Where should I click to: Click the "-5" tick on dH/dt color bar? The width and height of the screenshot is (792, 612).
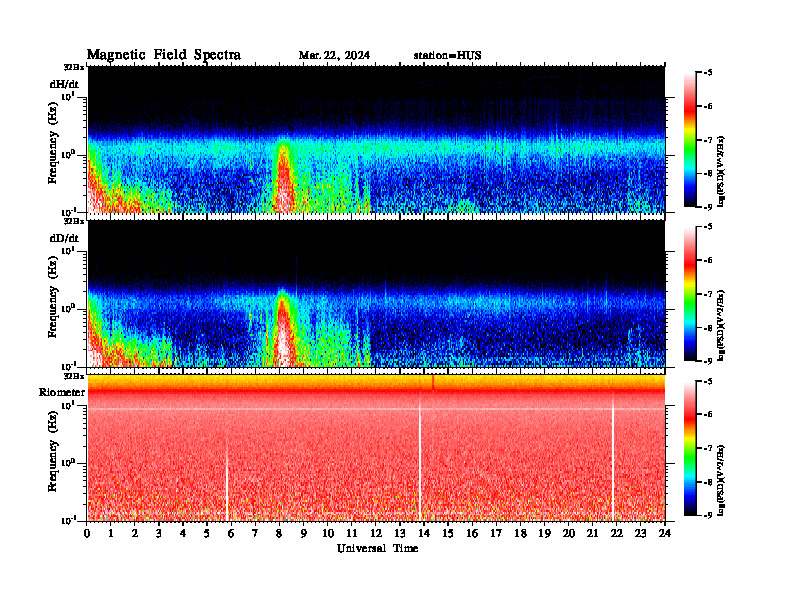(707, 73)
